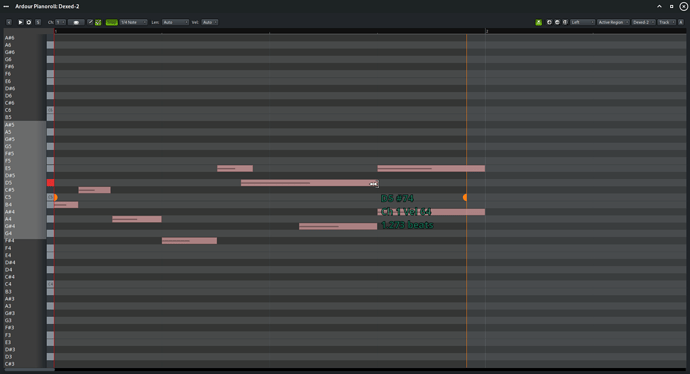Select the E5 note near bar 2

coord(431,169)
